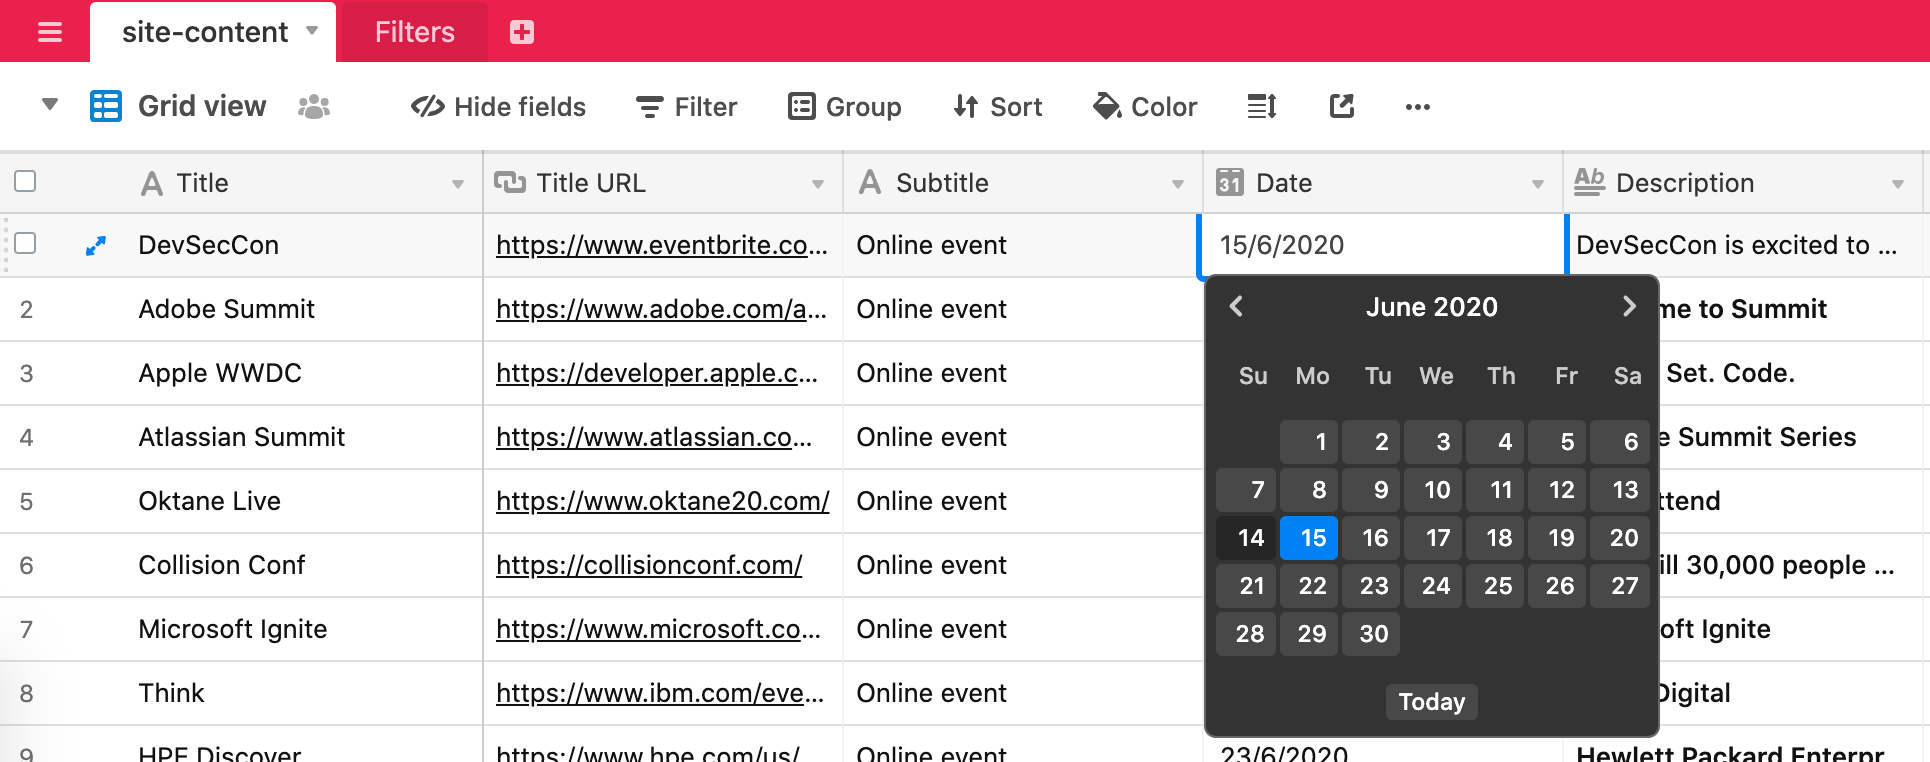Image resolution: width=1930 pixels, height=762 pixels.
Task: Open the Title URL column dropdown
Action: [x=818, y=184]
